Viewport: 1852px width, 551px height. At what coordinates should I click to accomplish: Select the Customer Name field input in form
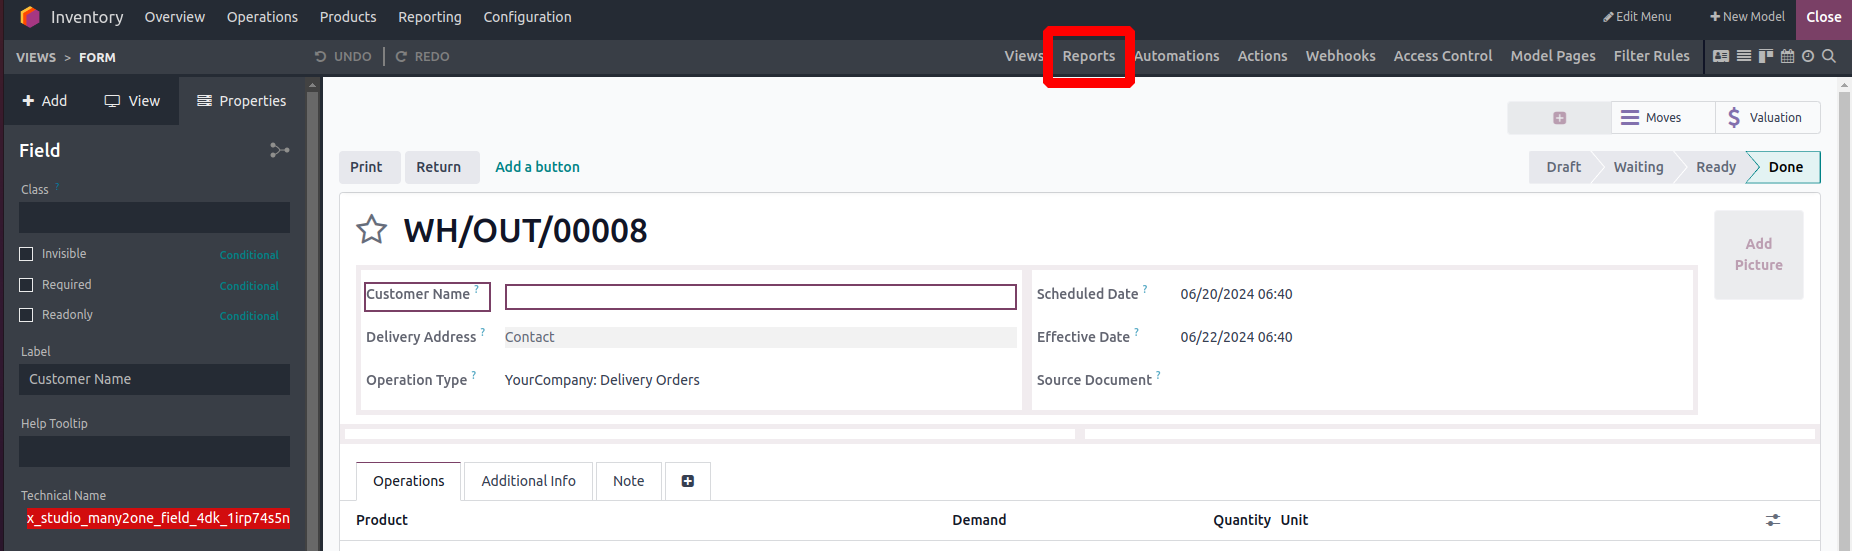(x=760, y=297)
